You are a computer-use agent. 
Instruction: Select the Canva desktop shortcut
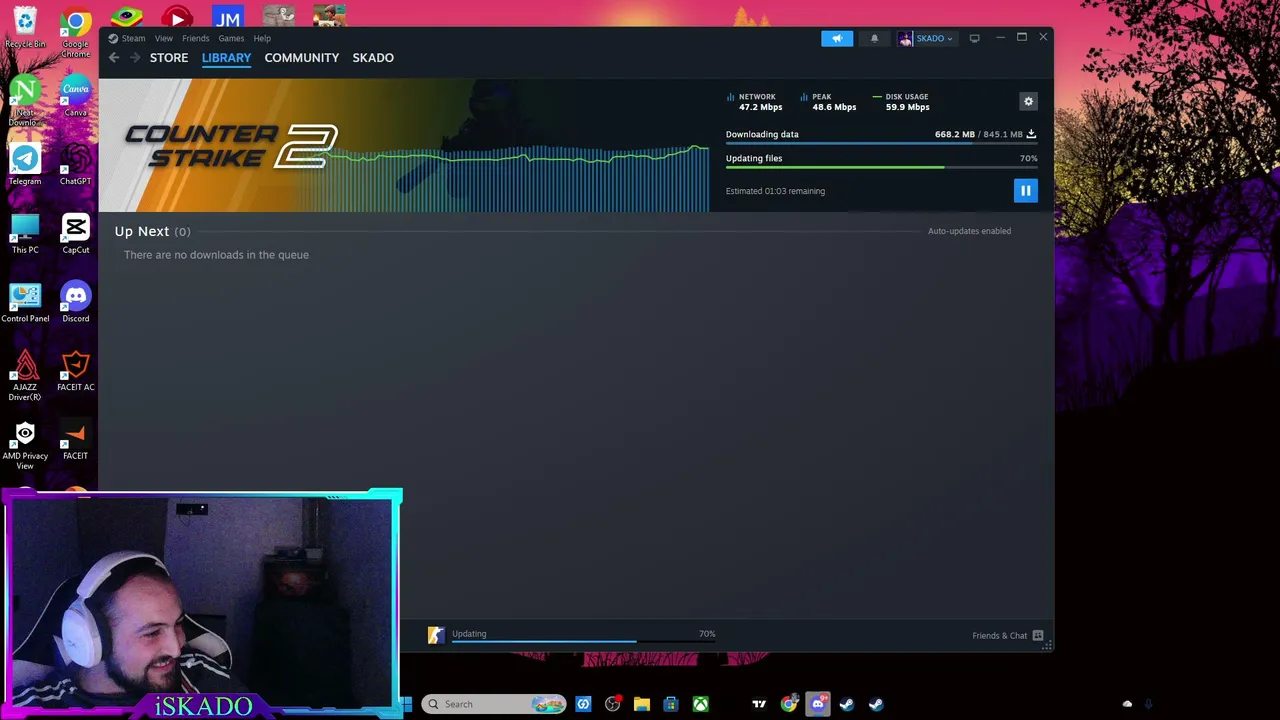pos(75,97)
